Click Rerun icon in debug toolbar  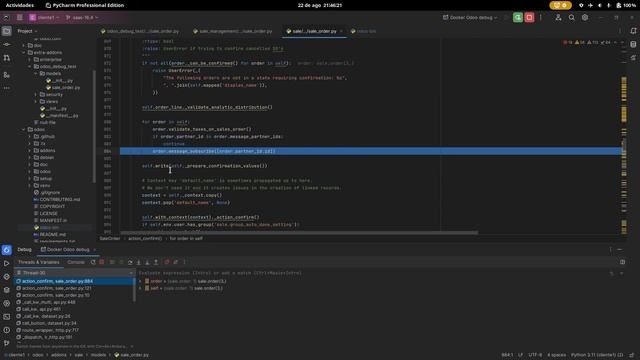[x=93, y=262]
